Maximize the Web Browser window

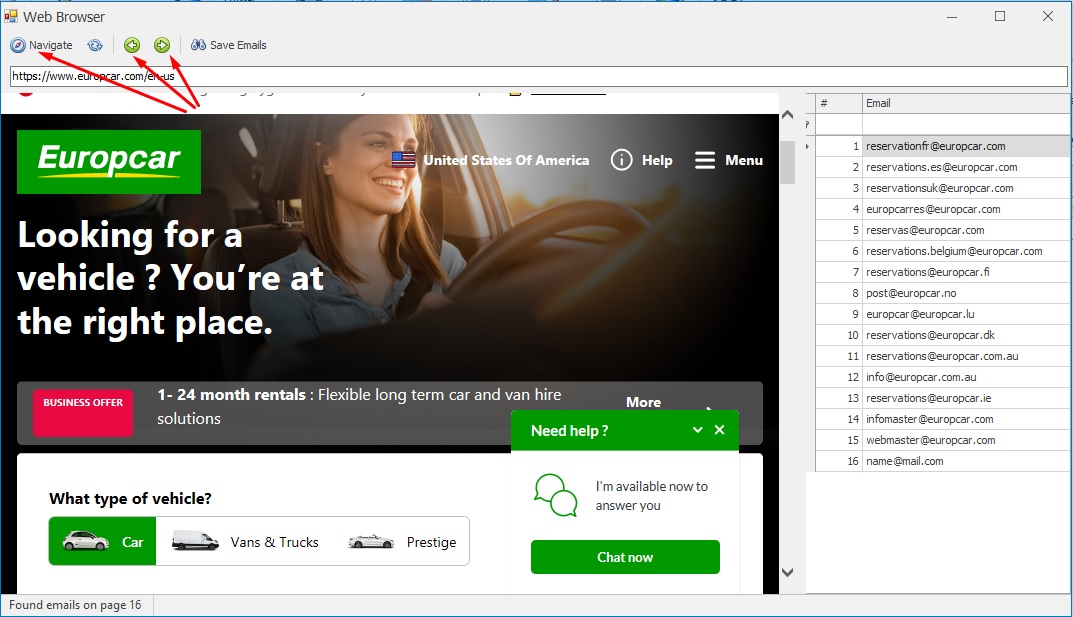point(1000,16)
